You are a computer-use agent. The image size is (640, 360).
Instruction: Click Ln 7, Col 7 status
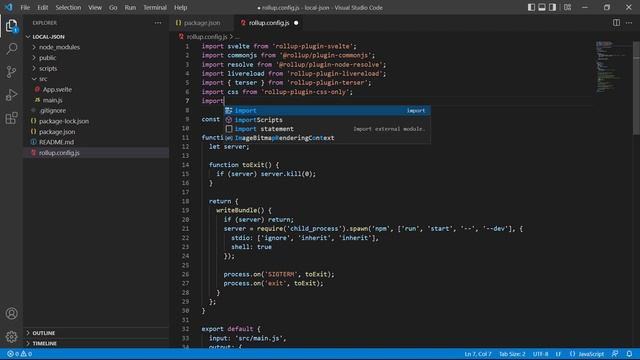point(478,354)
